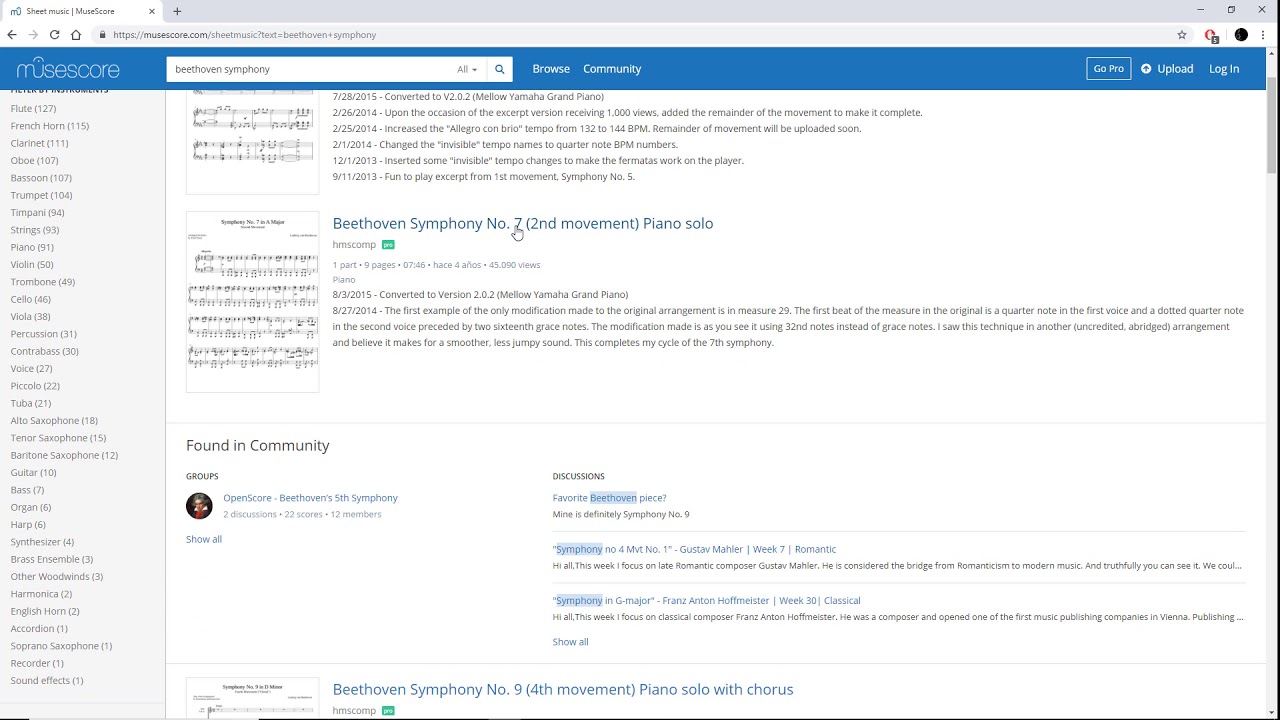Image resolution: width=1280 pixels, height=720 pixels.
Task: Filter by Tuba (21)
Action: pos(31,403)
